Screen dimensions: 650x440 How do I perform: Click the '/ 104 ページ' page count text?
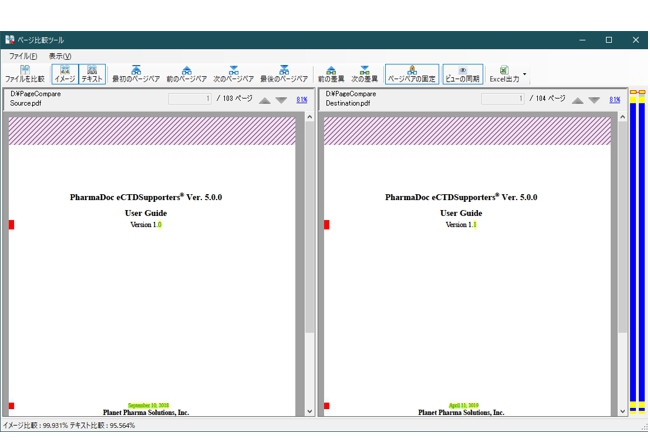coord(548,99)
